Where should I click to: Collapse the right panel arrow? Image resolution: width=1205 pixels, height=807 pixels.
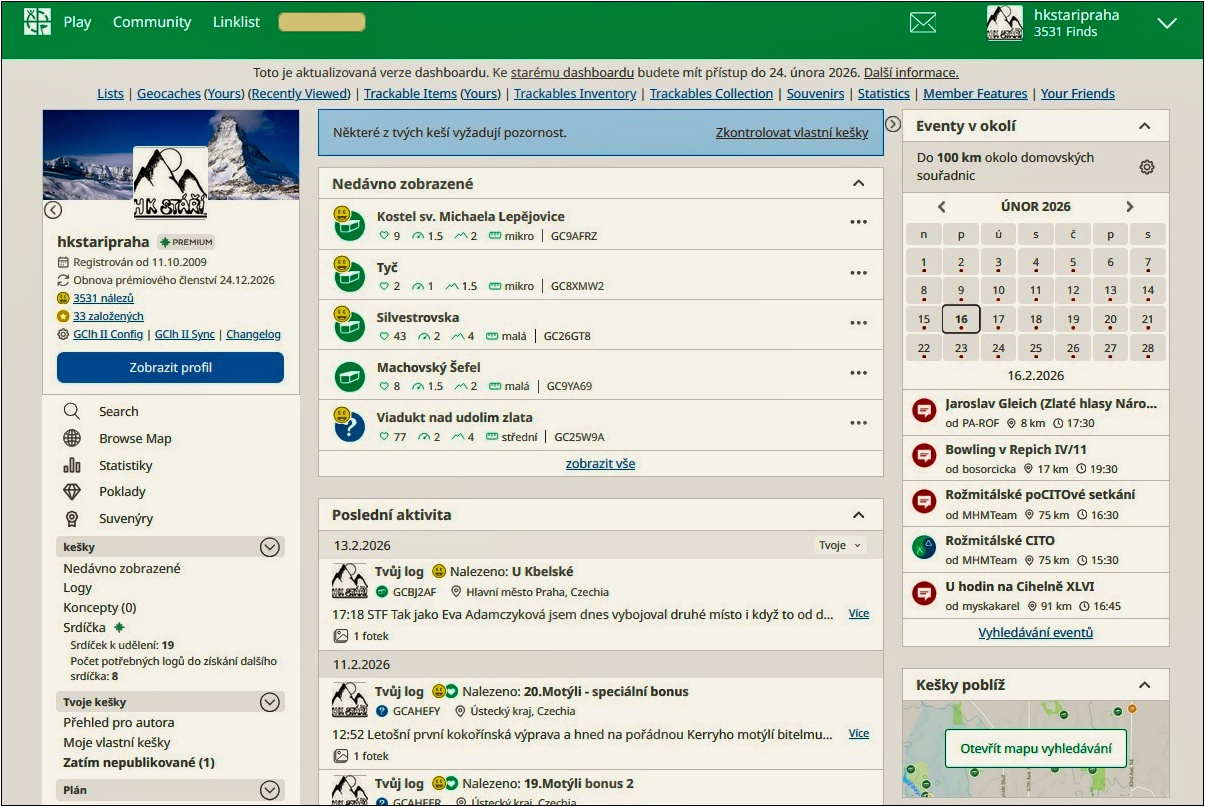click(x=893, y=124)
